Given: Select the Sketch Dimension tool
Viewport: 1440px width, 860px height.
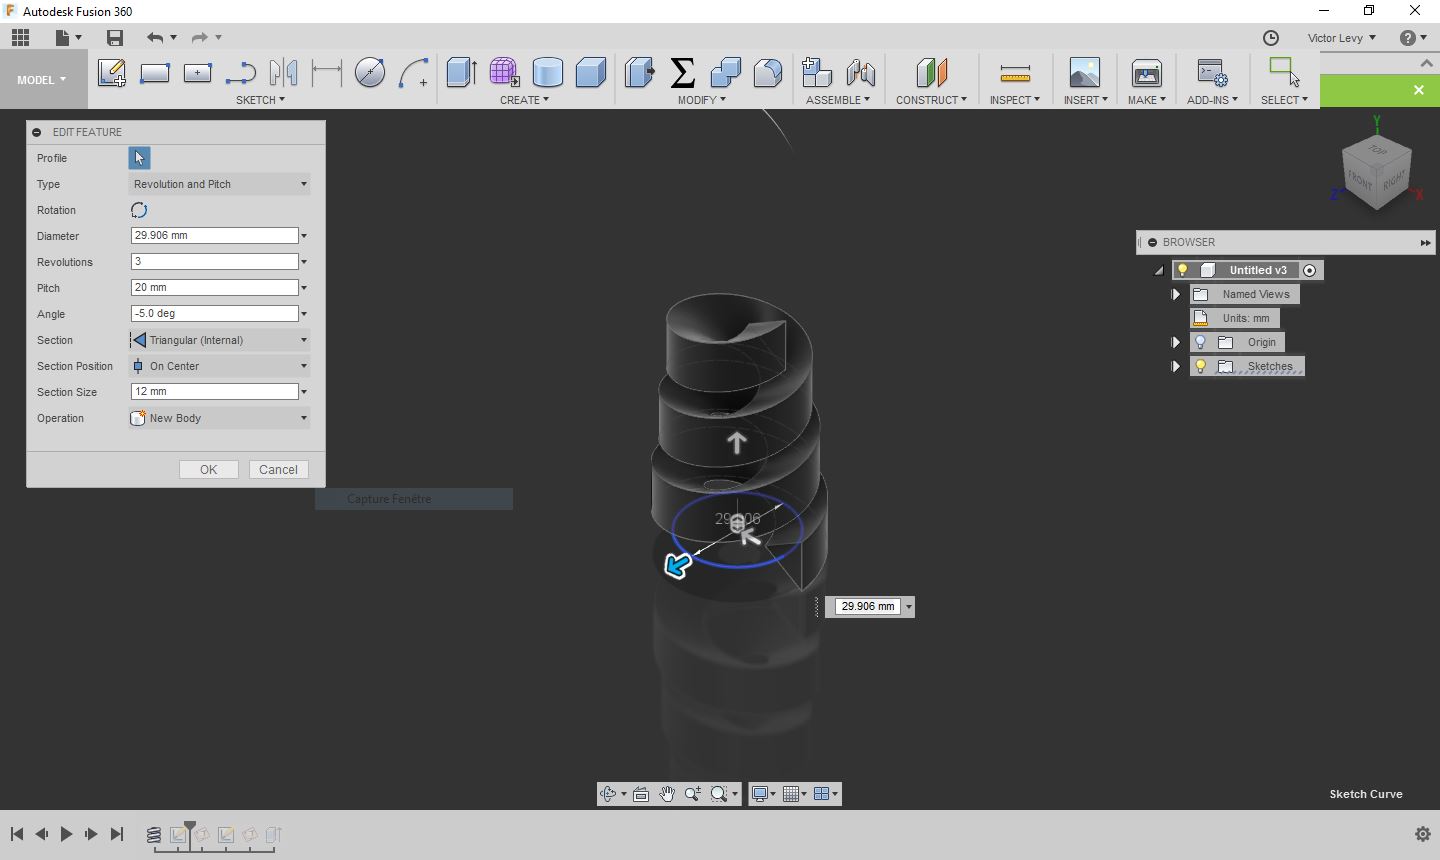Looking at the screenshot, I should [327, 72].
